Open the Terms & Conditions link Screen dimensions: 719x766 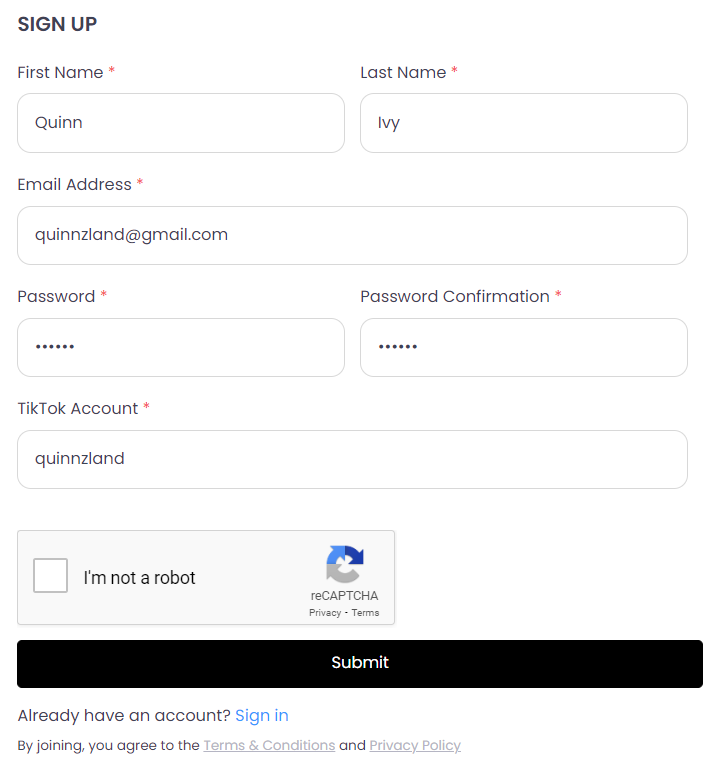pos(269,745)
